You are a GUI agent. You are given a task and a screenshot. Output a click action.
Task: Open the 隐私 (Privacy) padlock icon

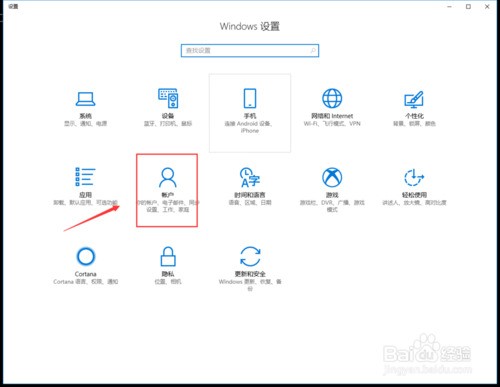click(x=168, y=256)
